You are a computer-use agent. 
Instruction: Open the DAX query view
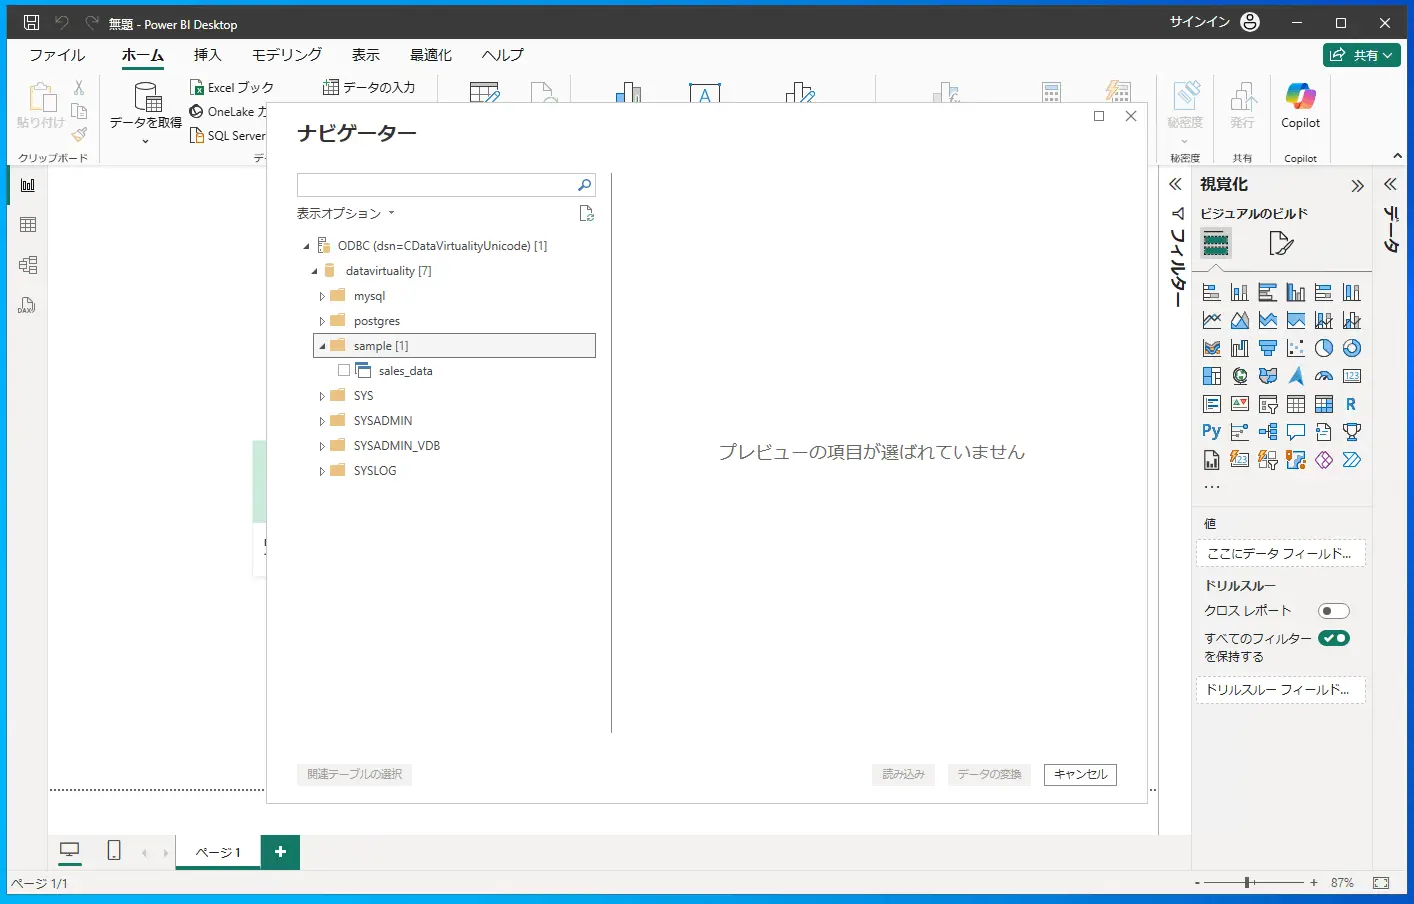pos(28,305)
